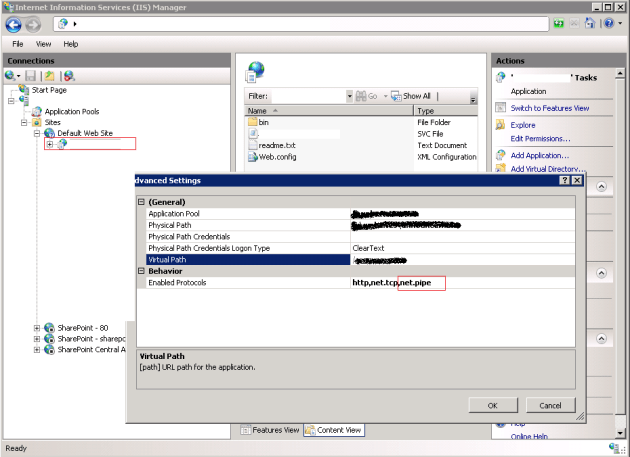Select Application Pools in the tree

pos(72,111)
